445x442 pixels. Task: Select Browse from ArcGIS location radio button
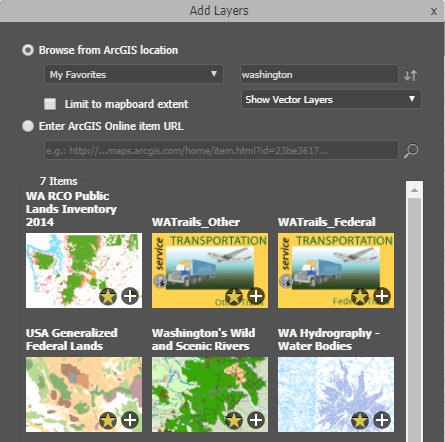click(x=28, y=50)
